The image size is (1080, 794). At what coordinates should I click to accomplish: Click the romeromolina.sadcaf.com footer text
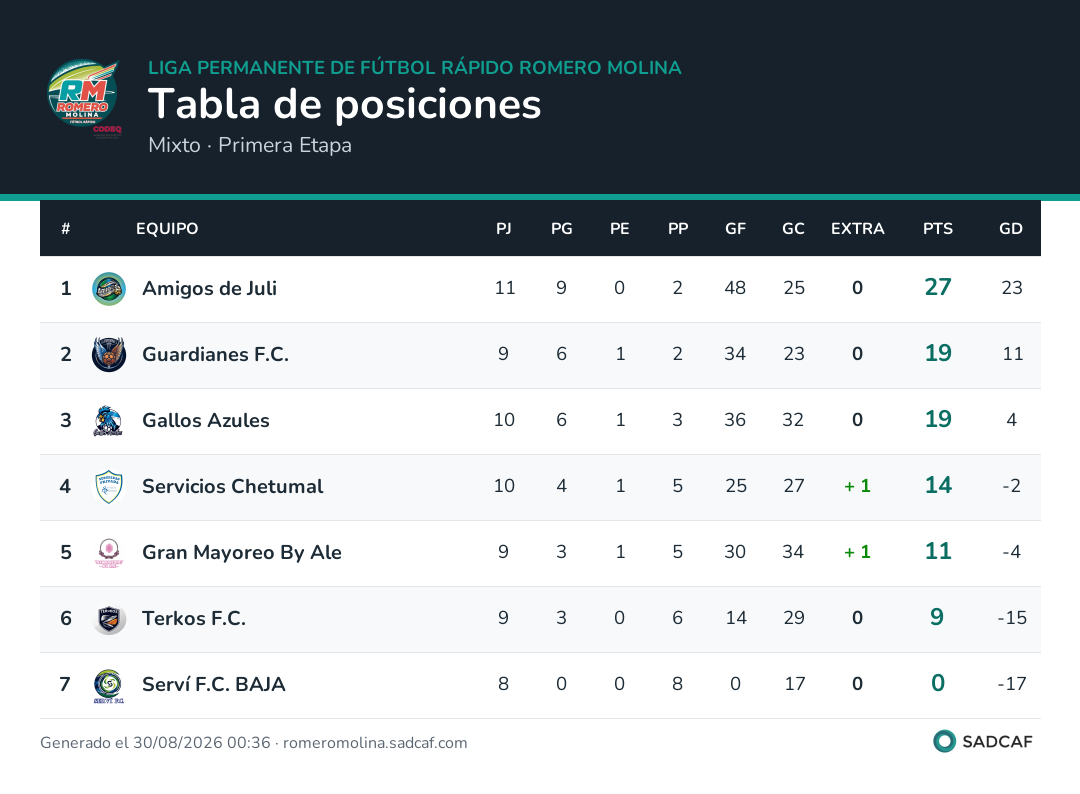click(375, 742)
